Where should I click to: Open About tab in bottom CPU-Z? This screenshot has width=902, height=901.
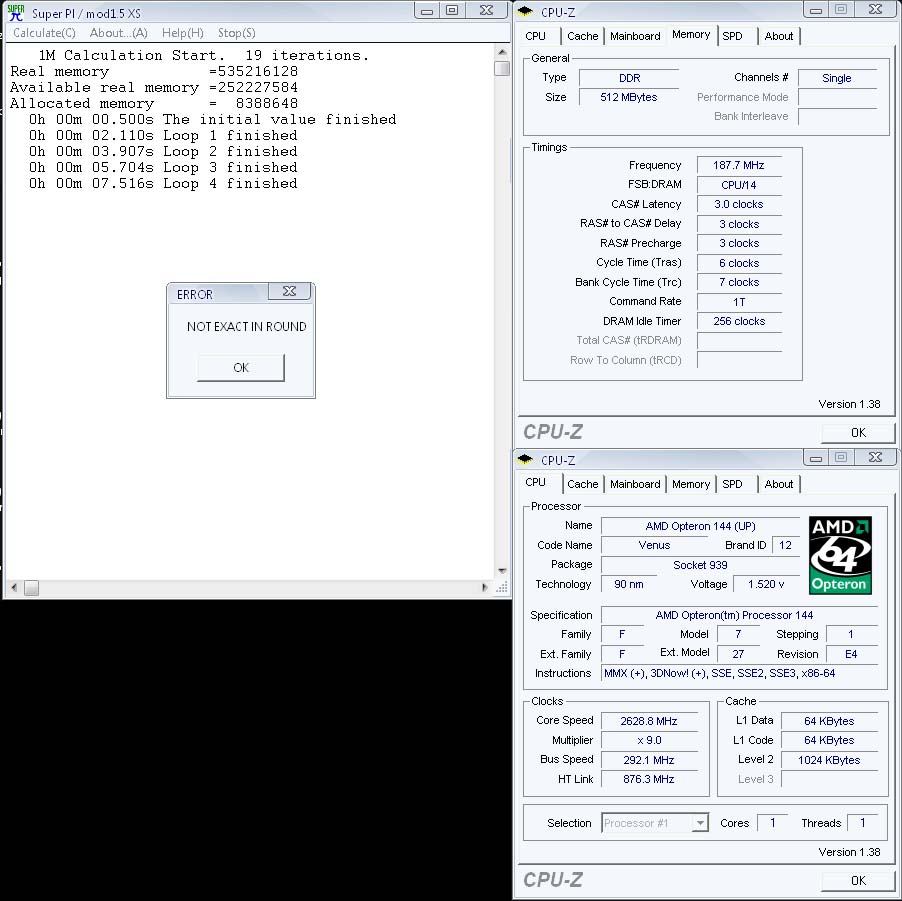[x=778, y=484]
